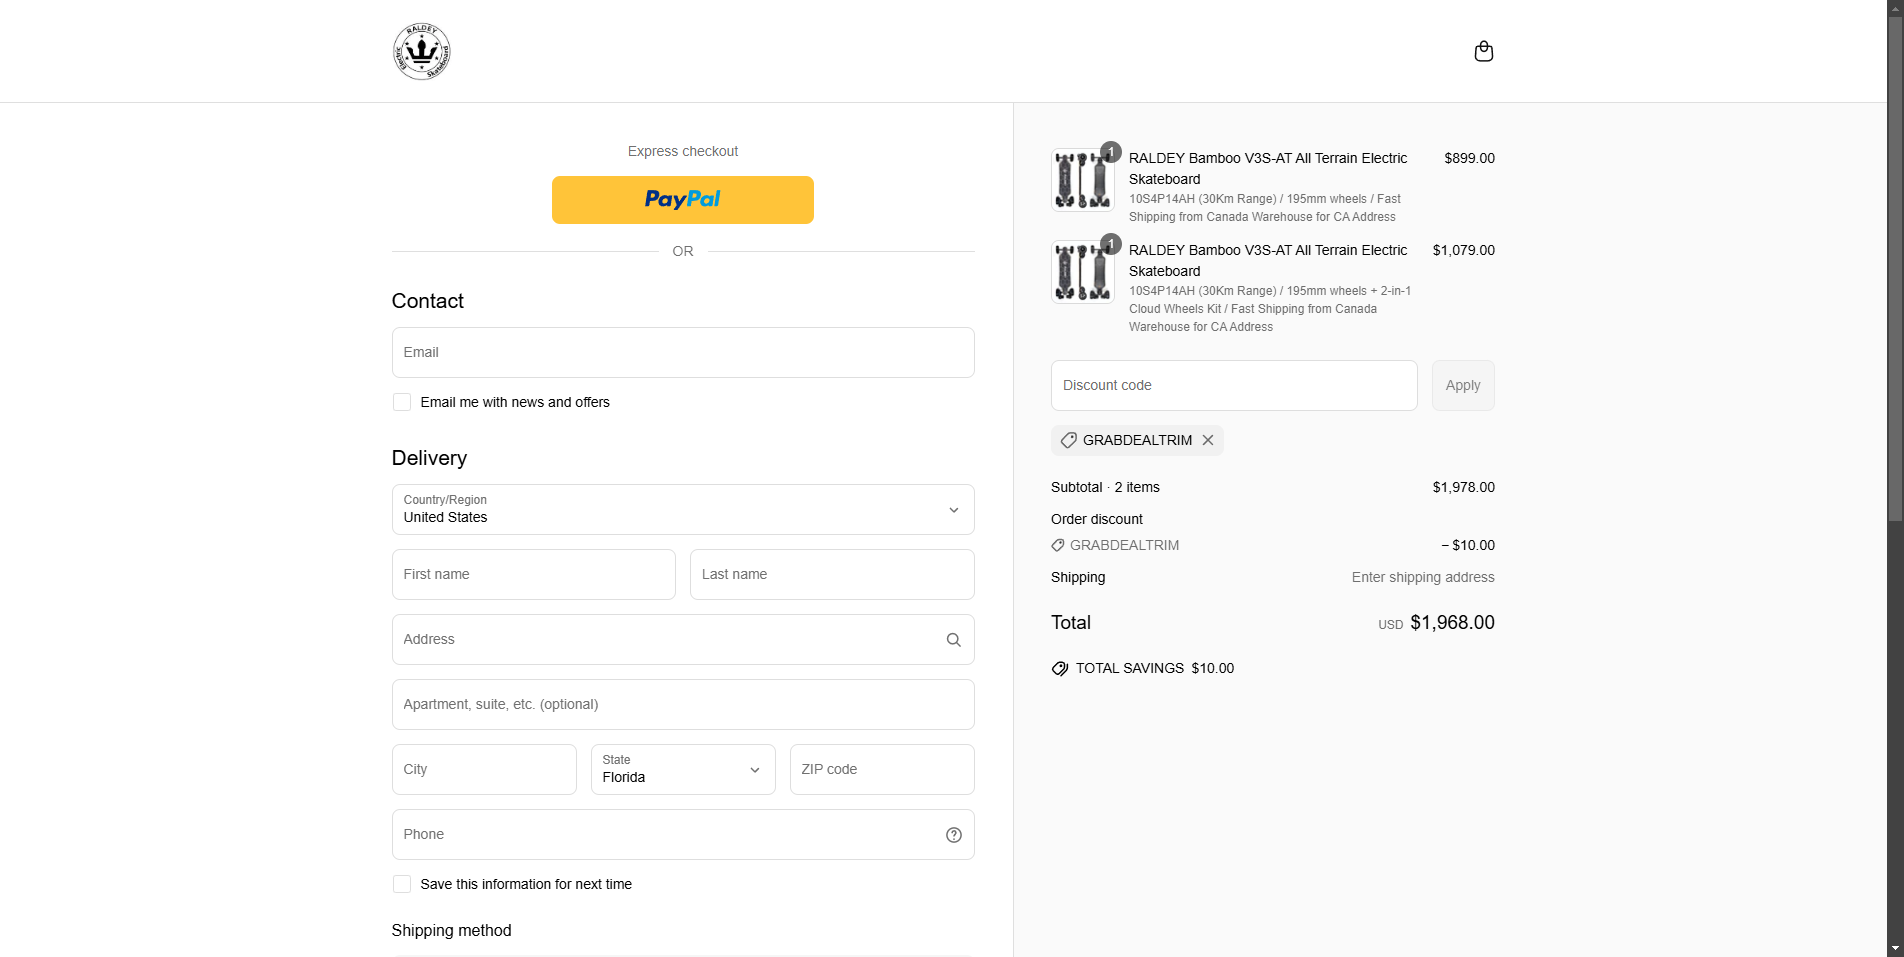Click the TOTAL SAVINGS tag icon
1904x957 pixels.
click(x=1060, y=668)
